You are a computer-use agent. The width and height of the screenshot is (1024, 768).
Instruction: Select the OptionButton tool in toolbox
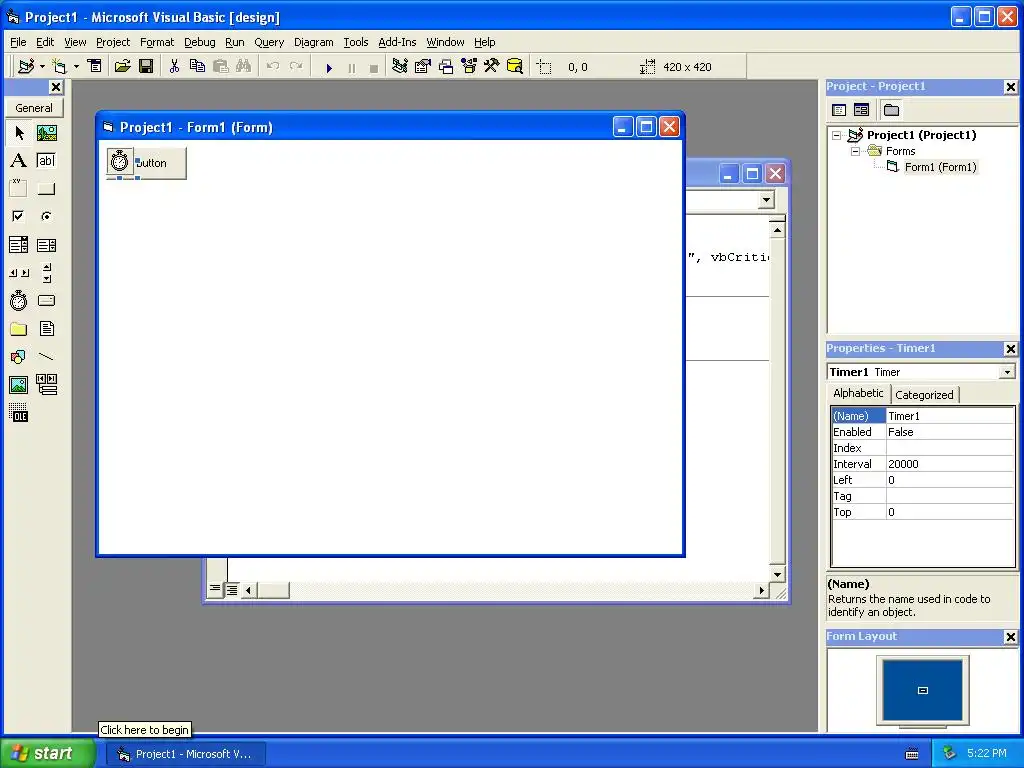46,216
